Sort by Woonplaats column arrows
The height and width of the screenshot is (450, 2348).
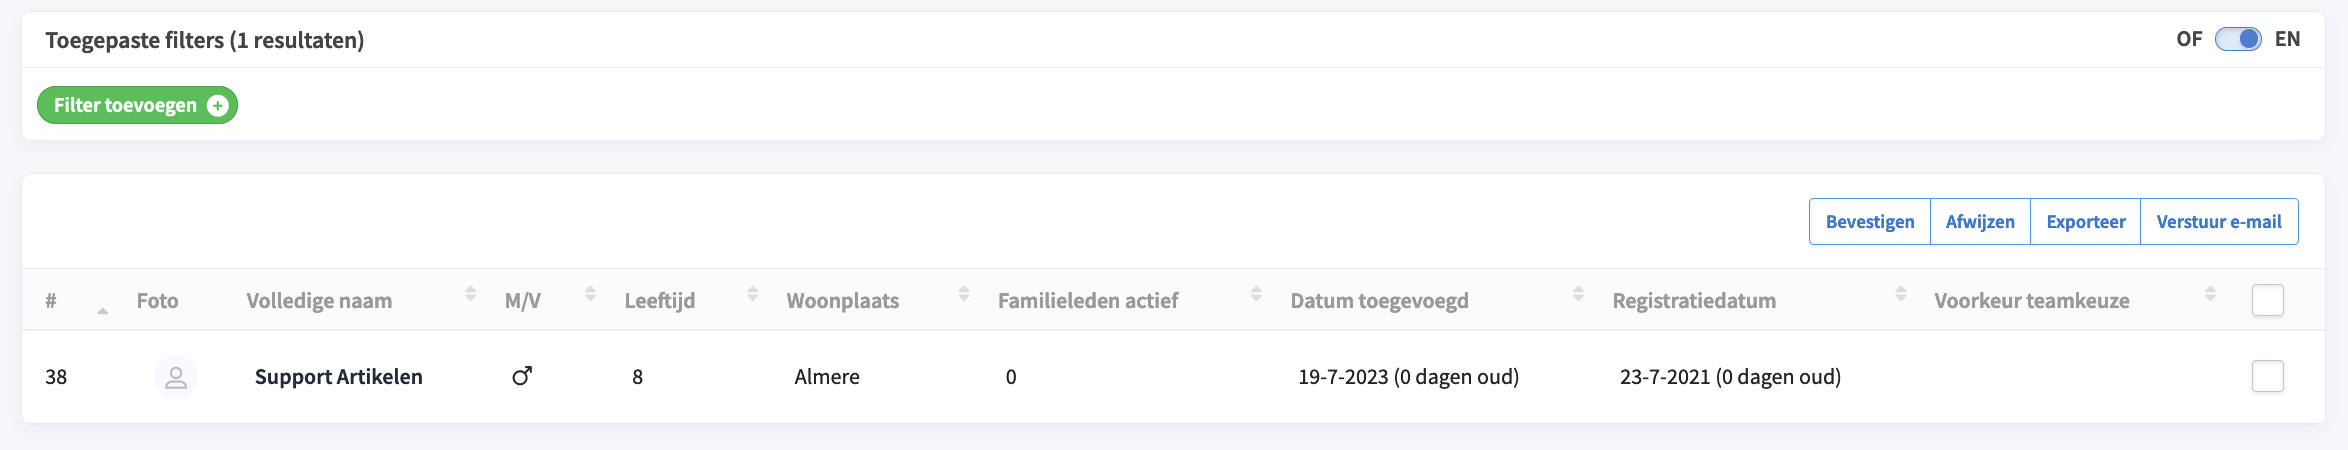tap(963, 294)
